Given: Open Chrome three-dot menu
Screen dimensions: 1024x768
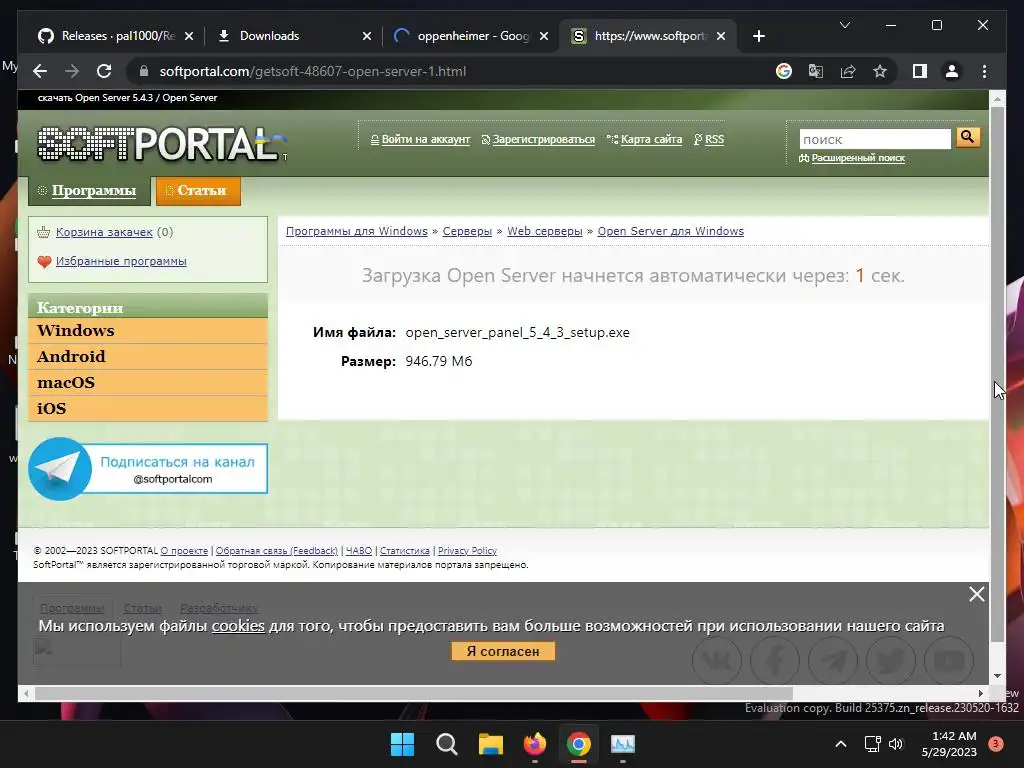Looking at the screenshot, I should [984, 71].
